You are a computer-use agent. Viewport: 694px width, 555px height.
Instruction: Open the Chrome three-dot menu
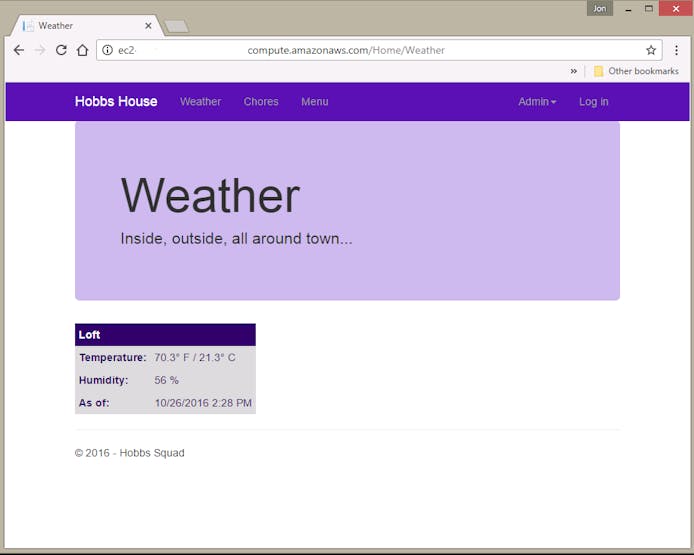coord(676,50)
